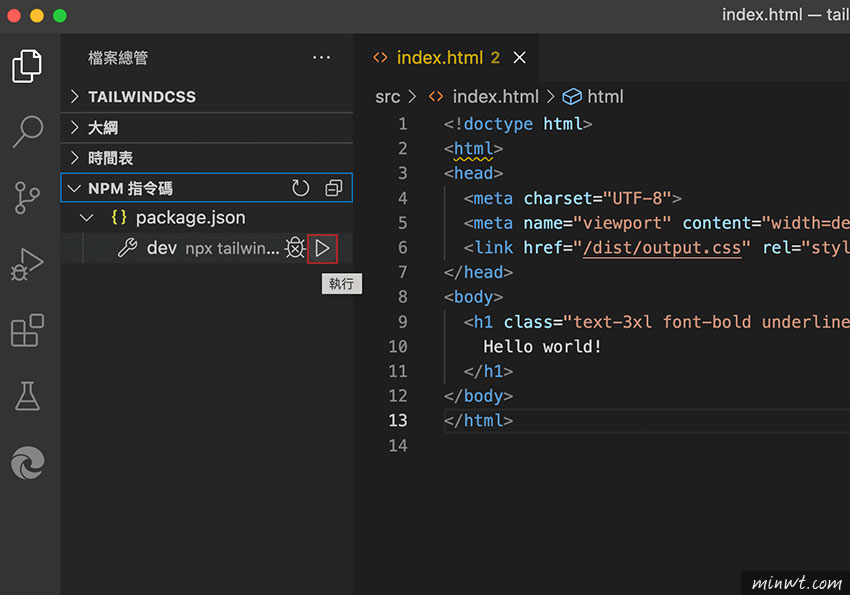Image resolution: width=850 pixels, height=595 pixels.
Task: Click the braces icon of package.json
Action: (119, 218)
